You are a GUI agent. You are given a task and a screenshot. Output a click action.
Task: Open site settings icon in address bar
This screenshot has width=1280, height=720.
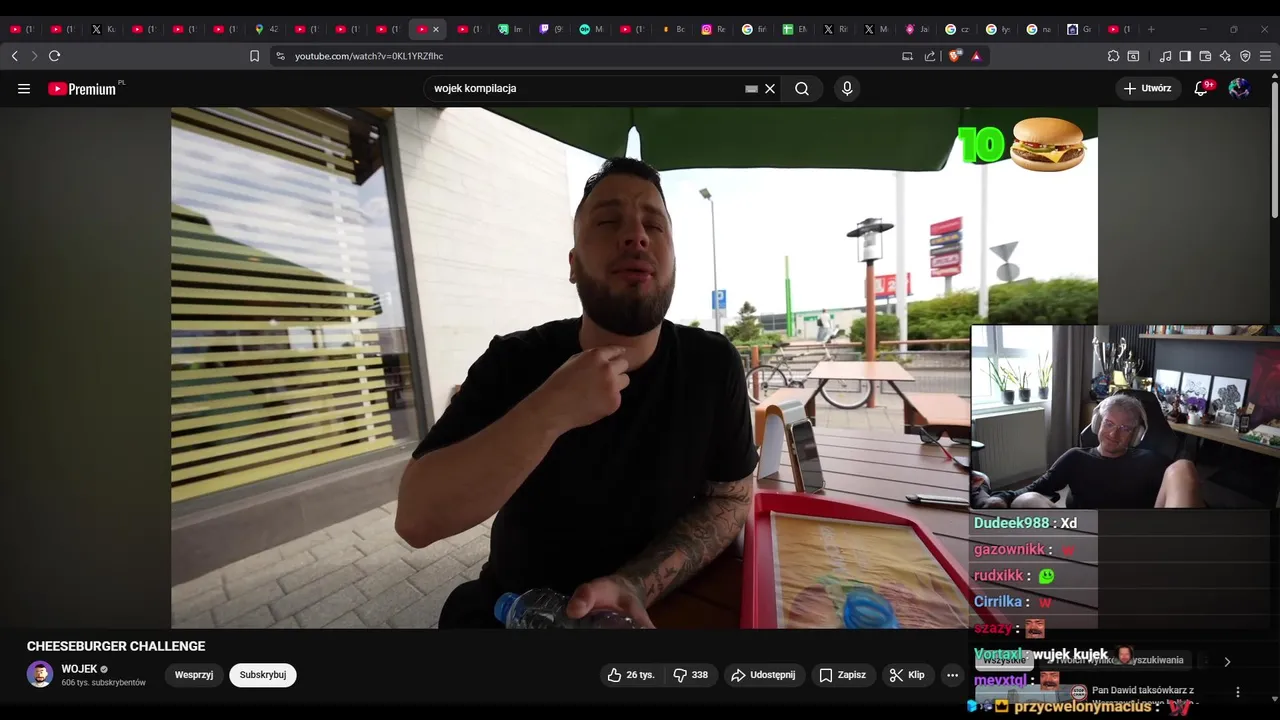tap(281, 56)
